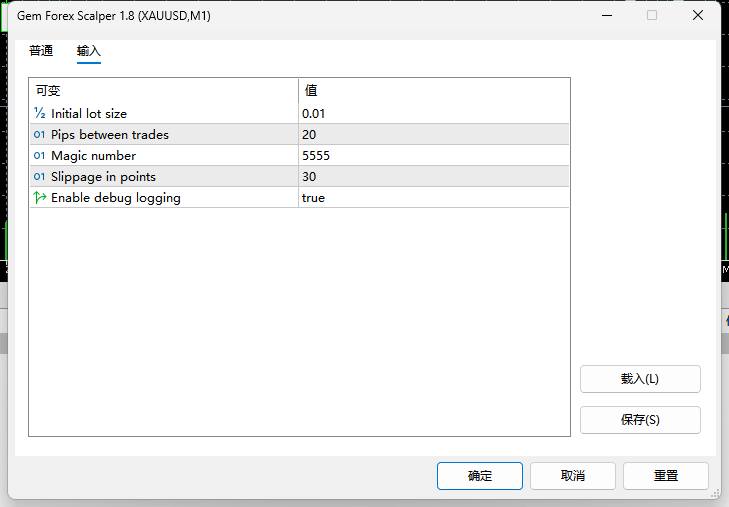The width and height of the screenshot is (729, 507).
Task: Edit the 0.01 lot size value
Action: (433, 113)
